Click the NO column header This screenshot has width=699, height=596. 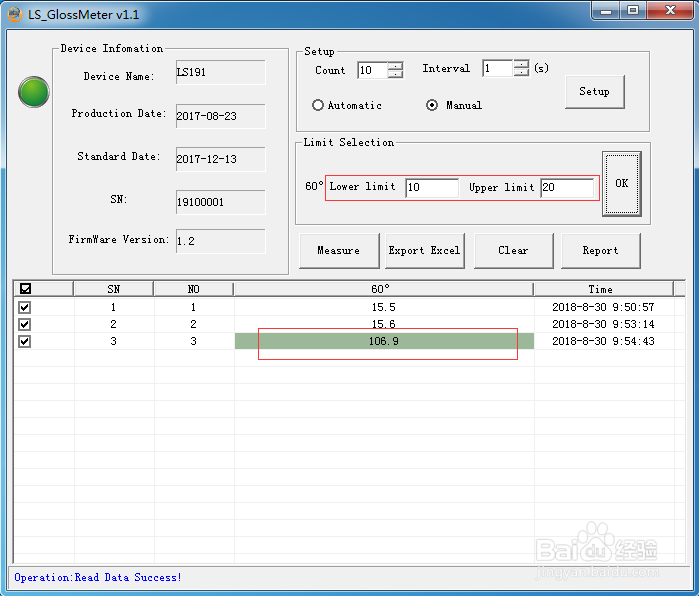point(193,289)
